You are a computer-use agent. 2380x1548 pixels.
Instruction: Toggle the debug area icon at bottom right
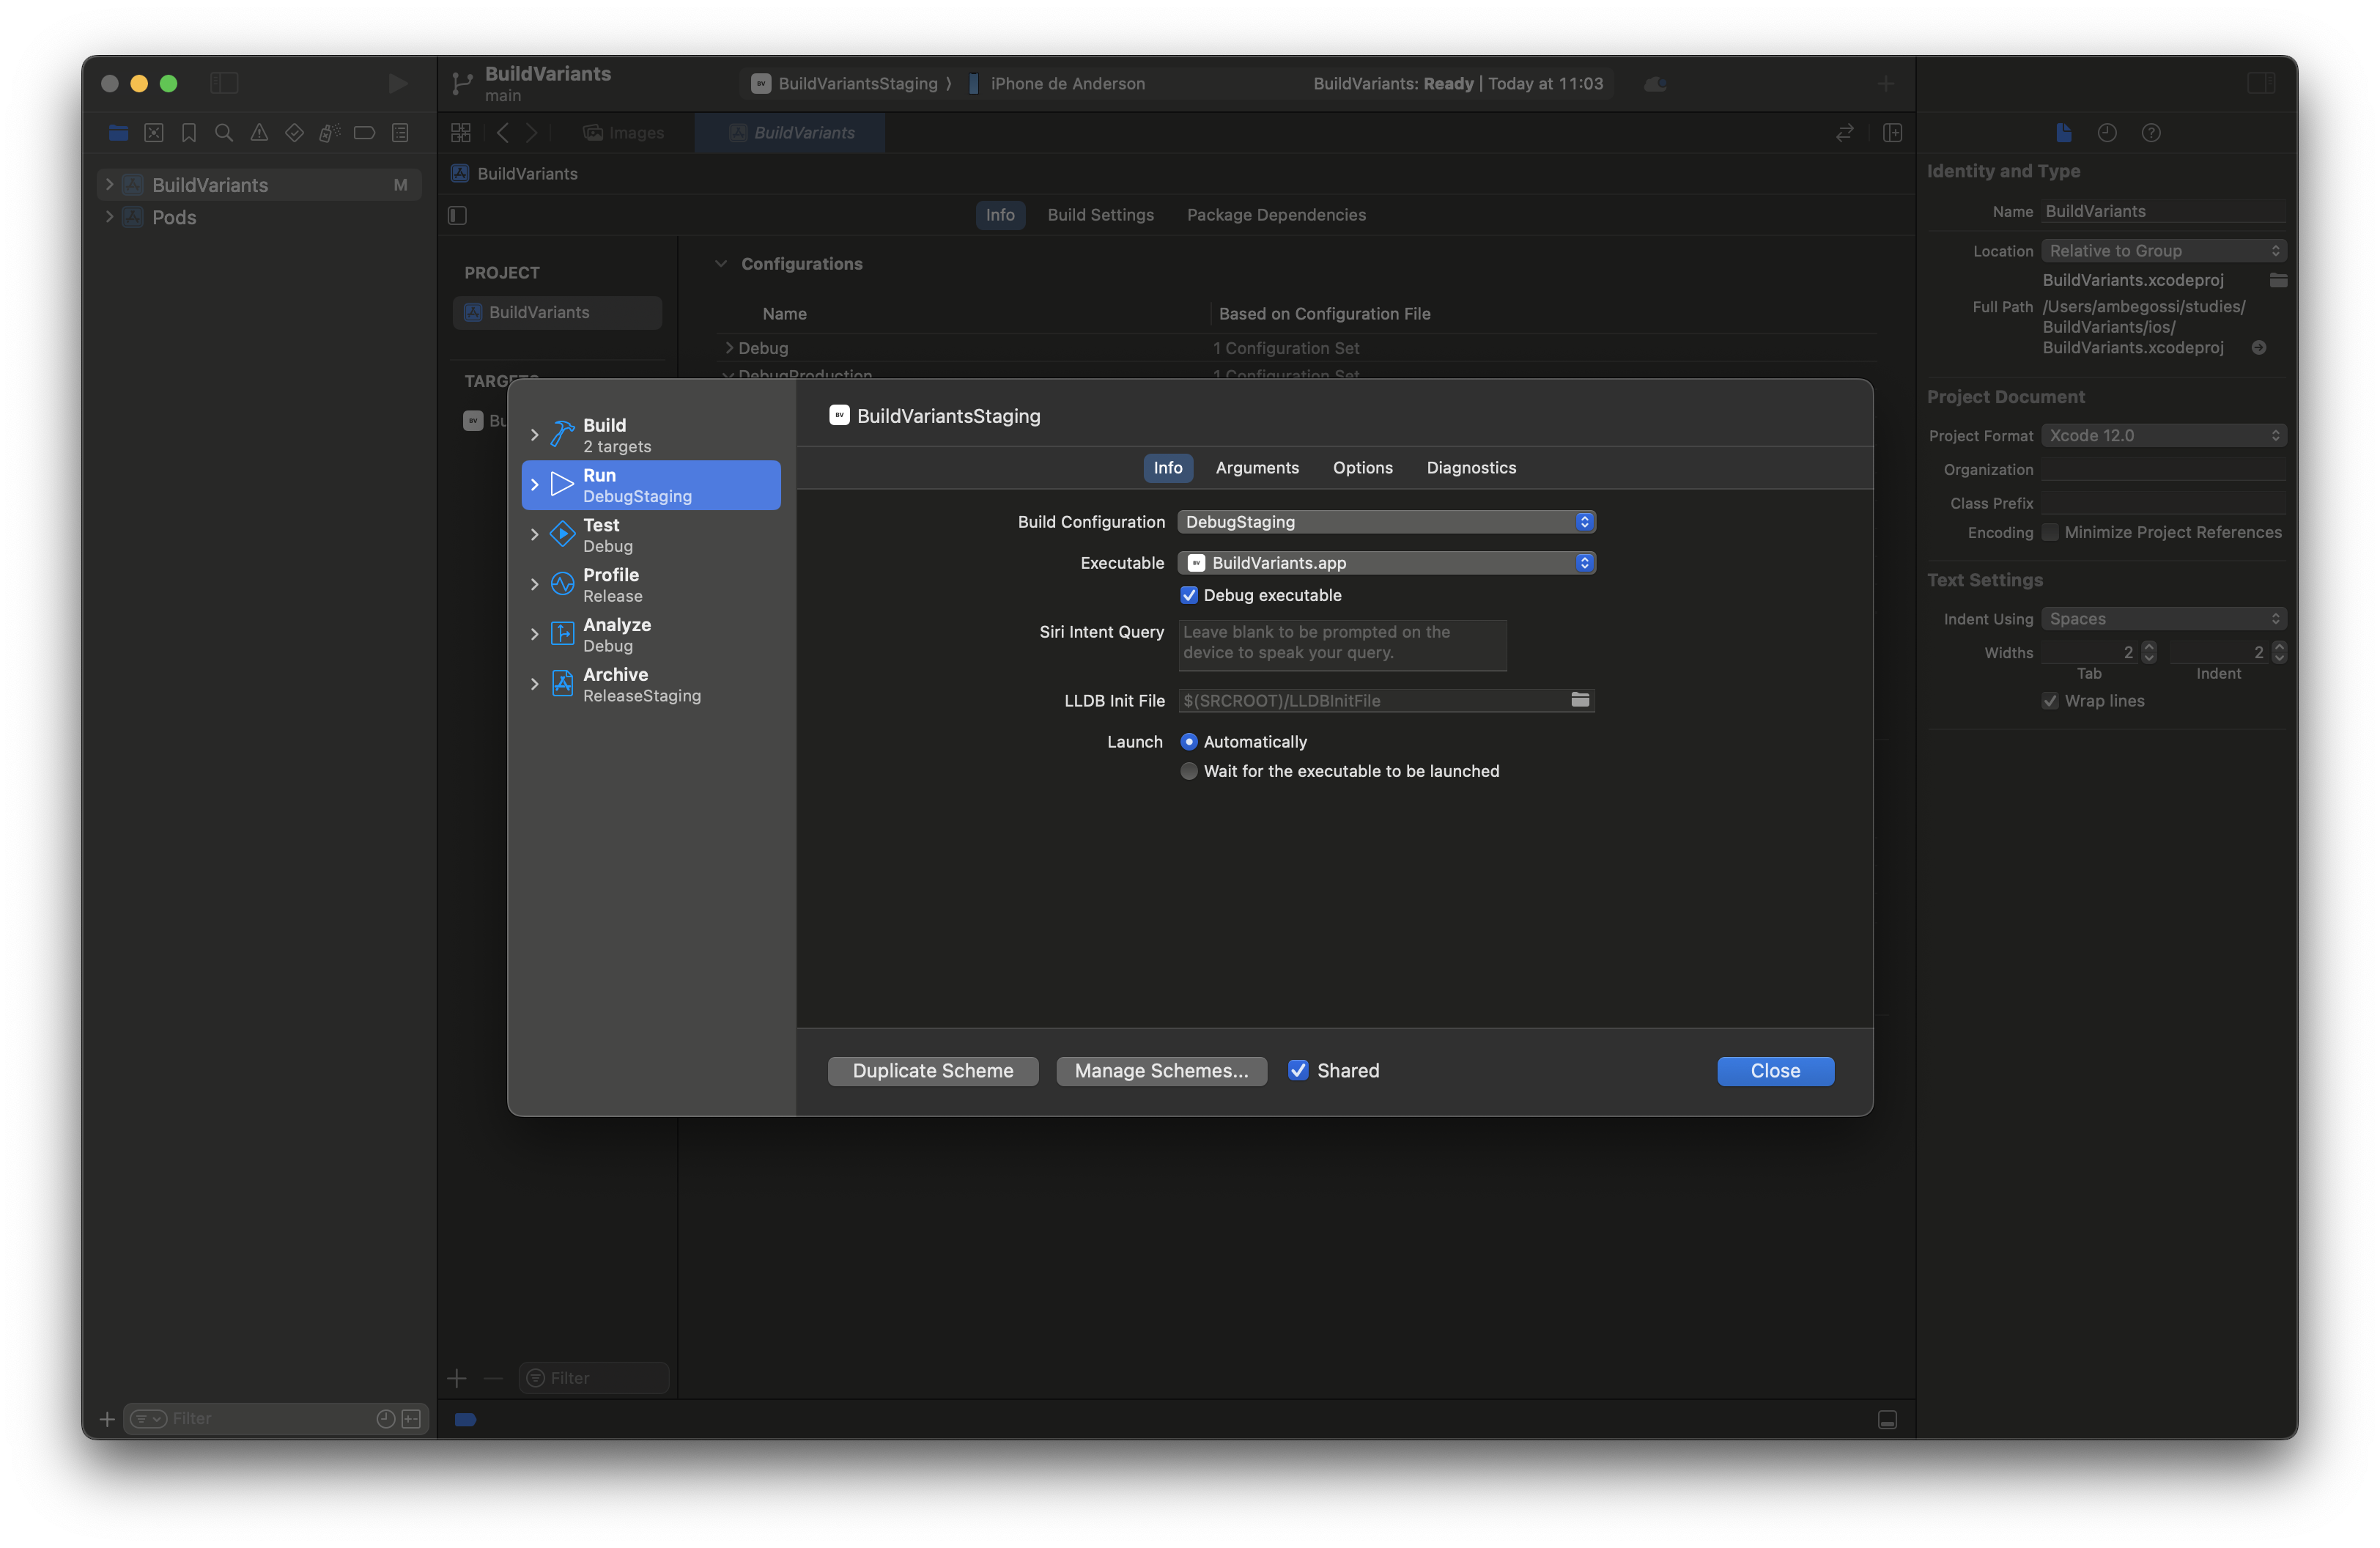point(1887,1419)
